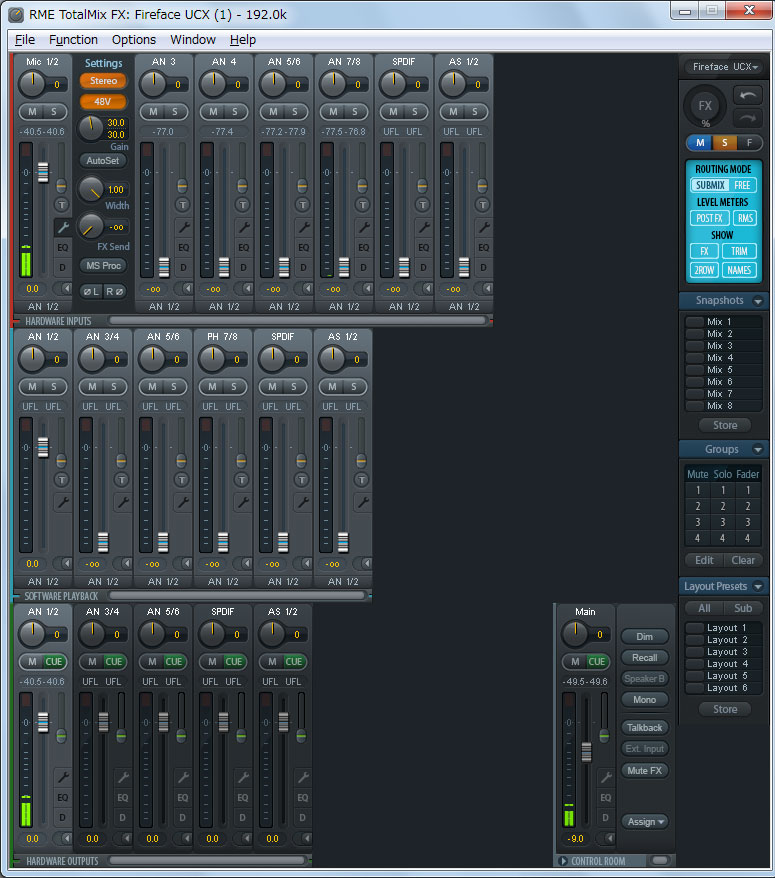Open the Function menu
The width and height of the screenshot is (775, 878).
coord(73,40)
